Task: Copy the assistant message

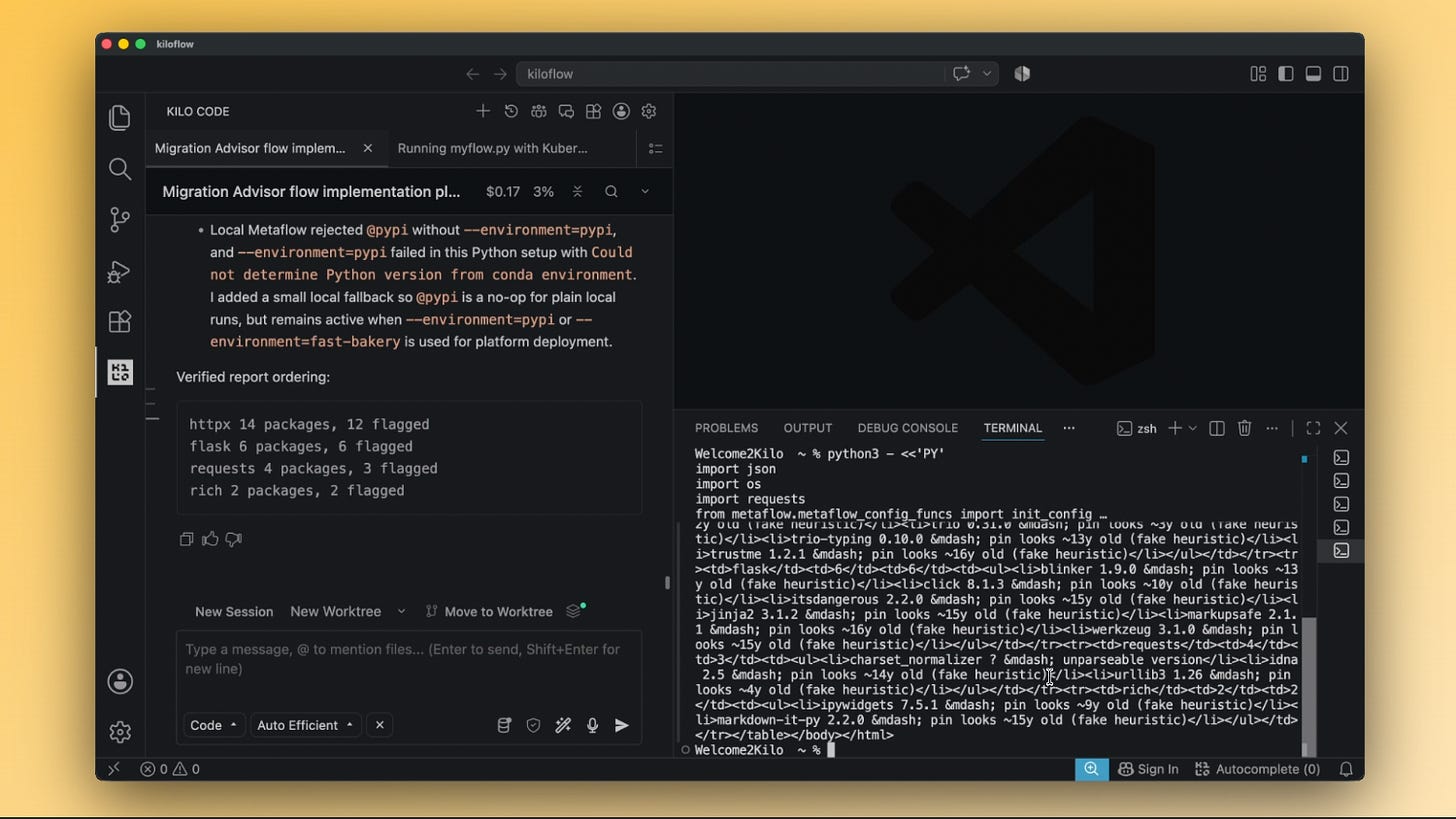Action: (186, 539)
